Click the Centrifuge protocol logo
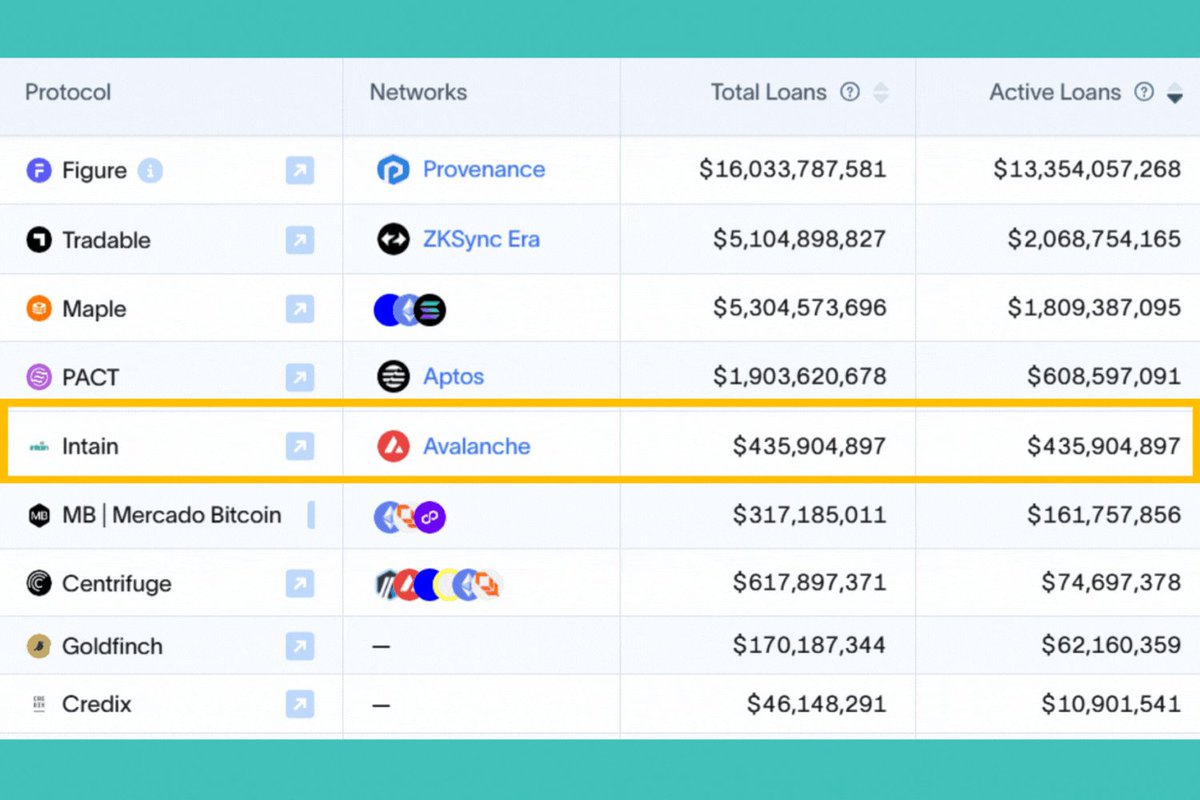This screenshot has height=800, width=1200. [x=39, y=584]
